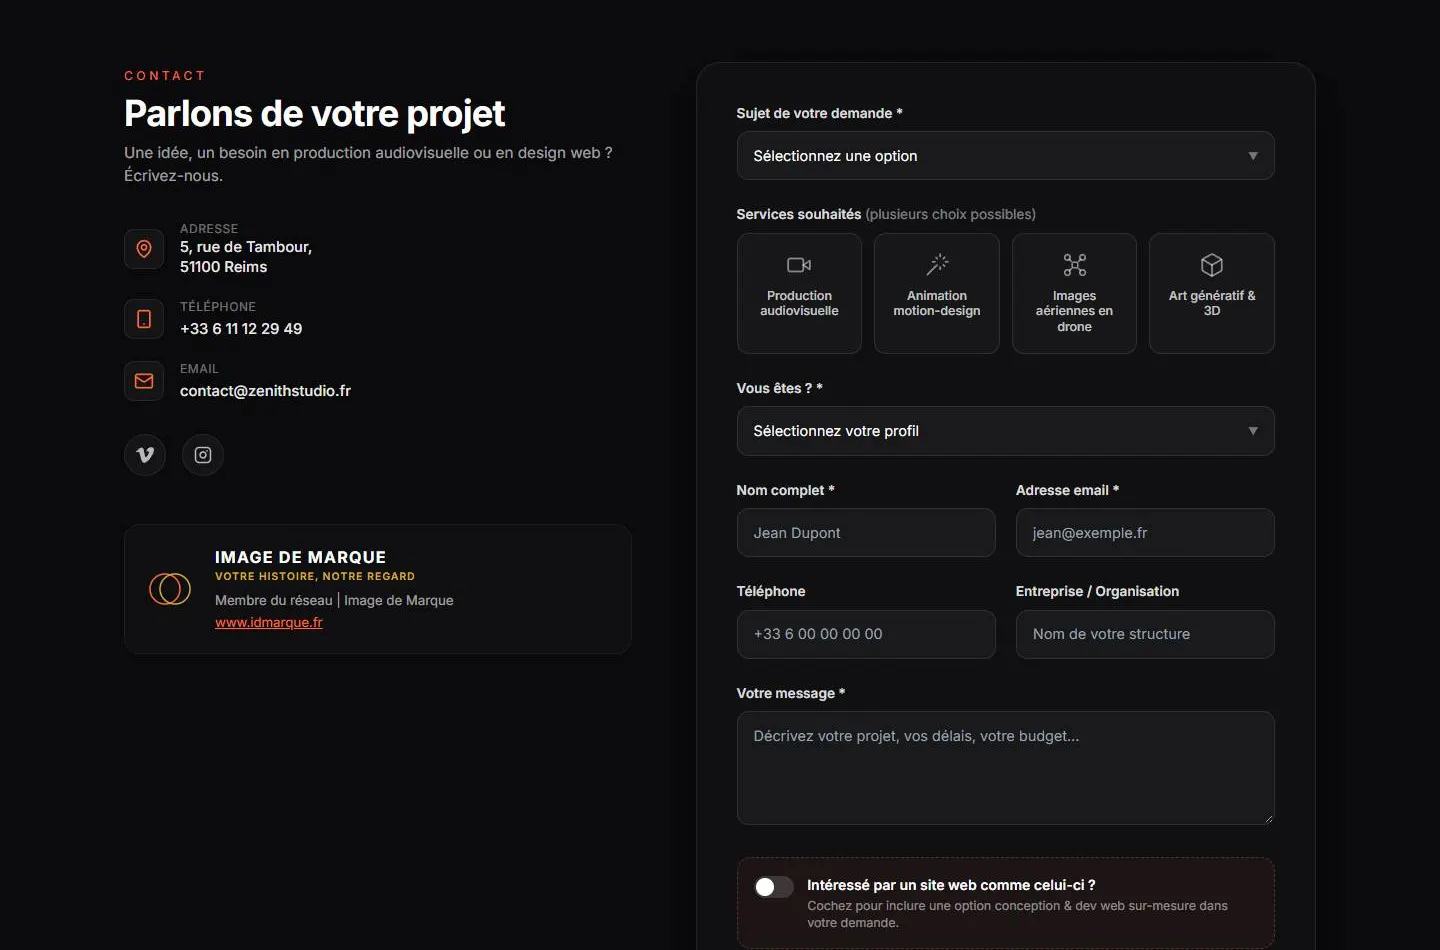Click the Adresse email input field
The height and width of the screenshot is (950, 1440).
point(1145,533)
